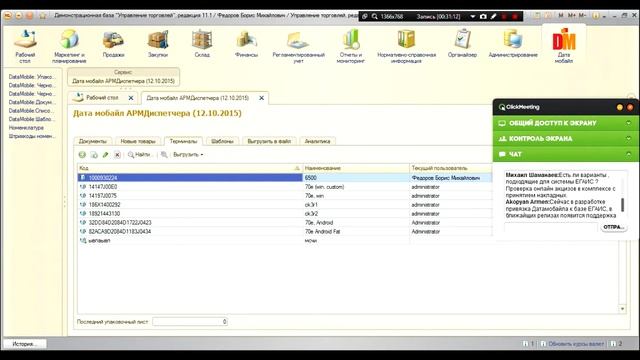This screenshot has width=640, height=360.
Task: Select row with code 1000930224
Action: [x=284, y=178]
